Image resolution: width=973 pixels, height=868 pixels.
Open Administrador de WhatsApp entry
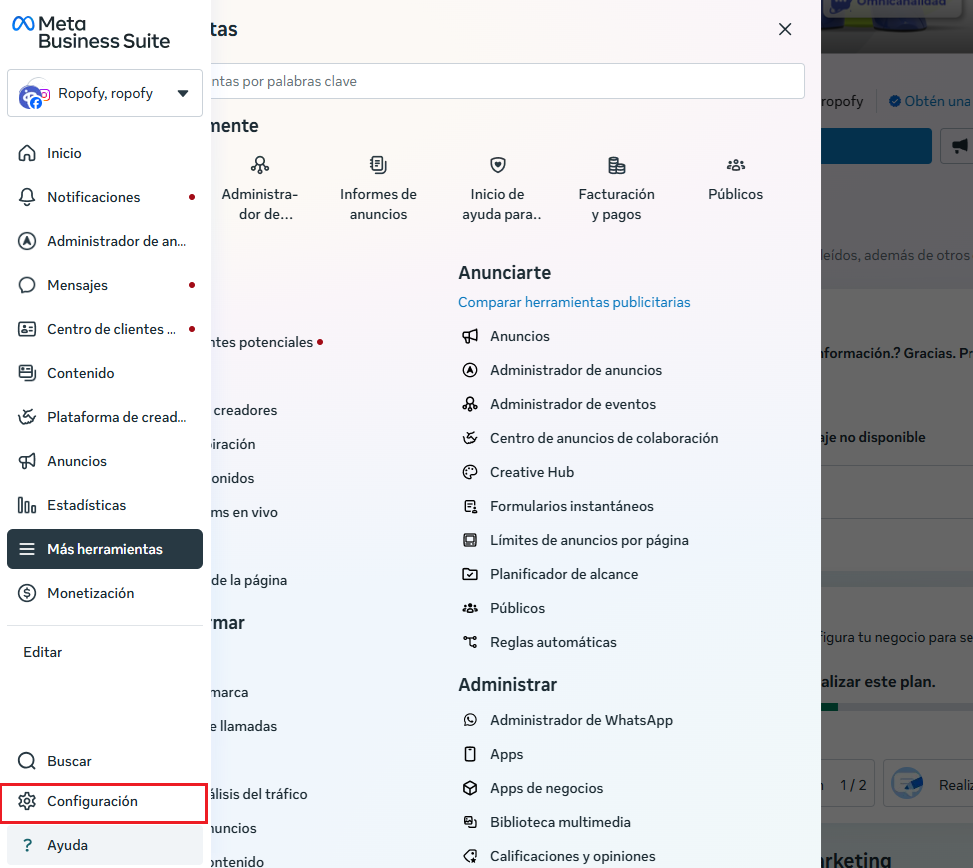click(567, 720)
